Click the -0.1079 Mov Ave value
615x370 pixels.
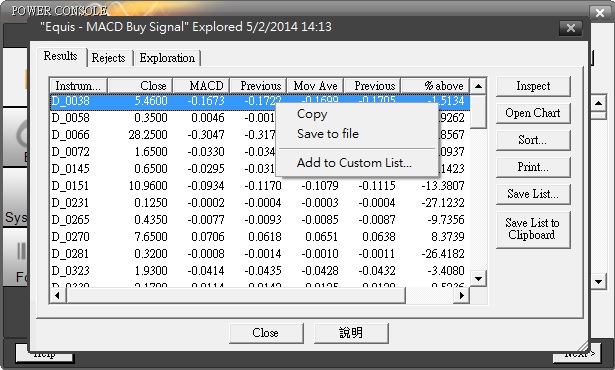click(x=320, y=186)
